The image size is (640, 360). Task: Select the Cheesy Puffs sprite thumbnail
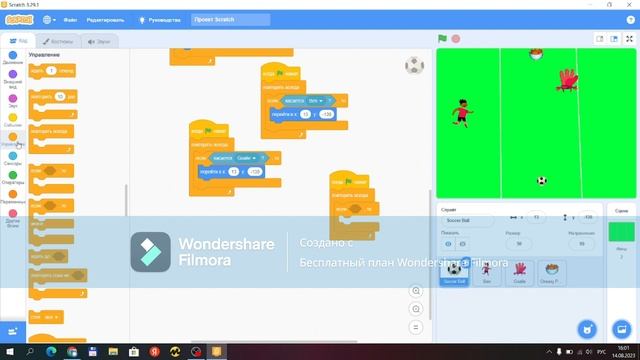[552, 273]
